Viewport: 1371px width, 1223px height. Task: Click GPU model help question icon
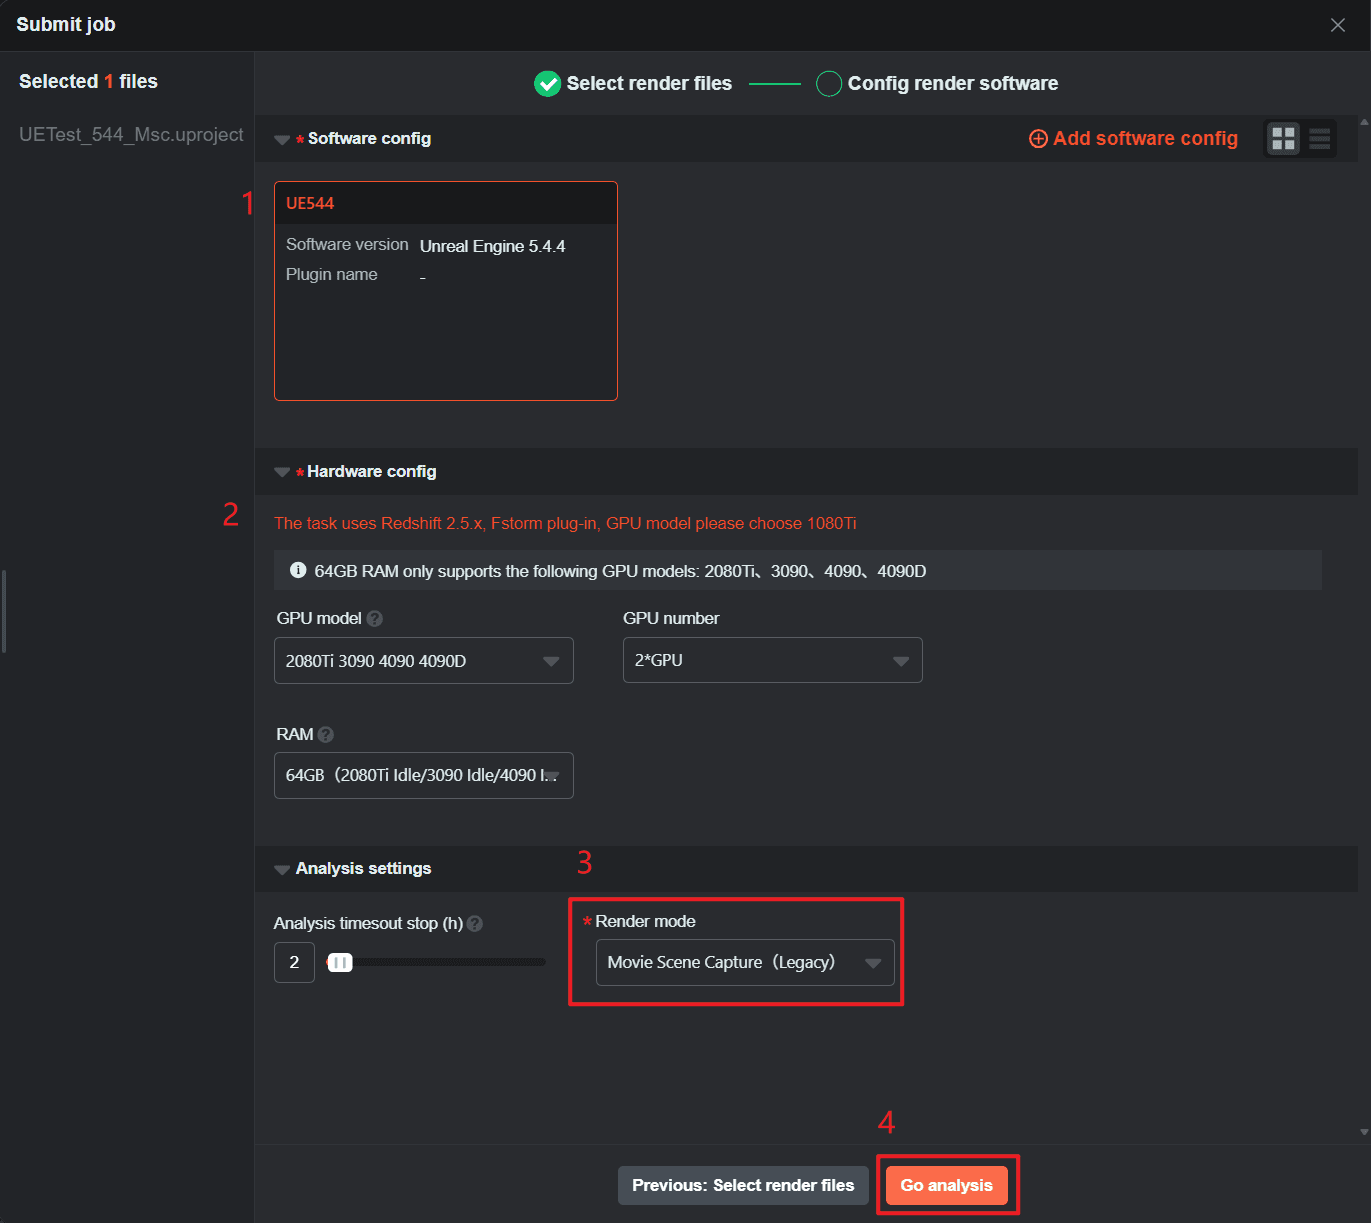375,619
